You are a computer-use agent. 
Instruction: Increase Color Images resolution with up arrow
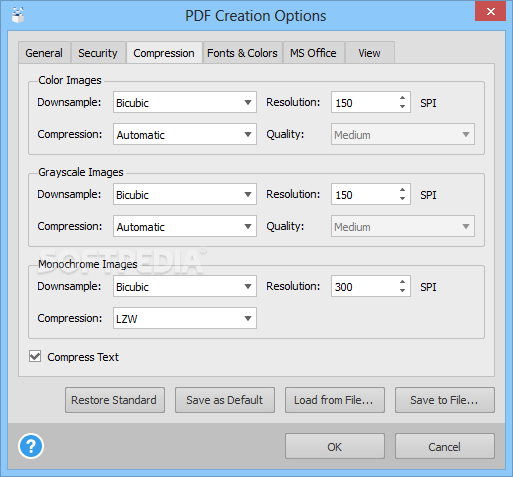point(402,98)
